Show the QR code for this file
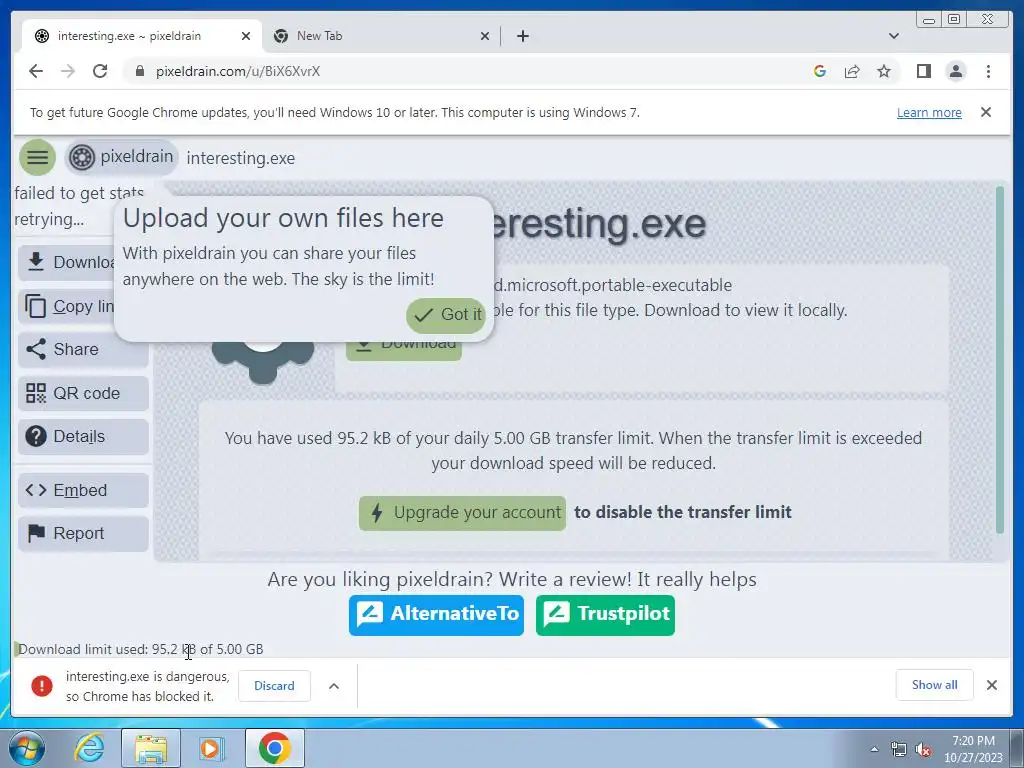The image size is (1024, 768). (83, 393)
